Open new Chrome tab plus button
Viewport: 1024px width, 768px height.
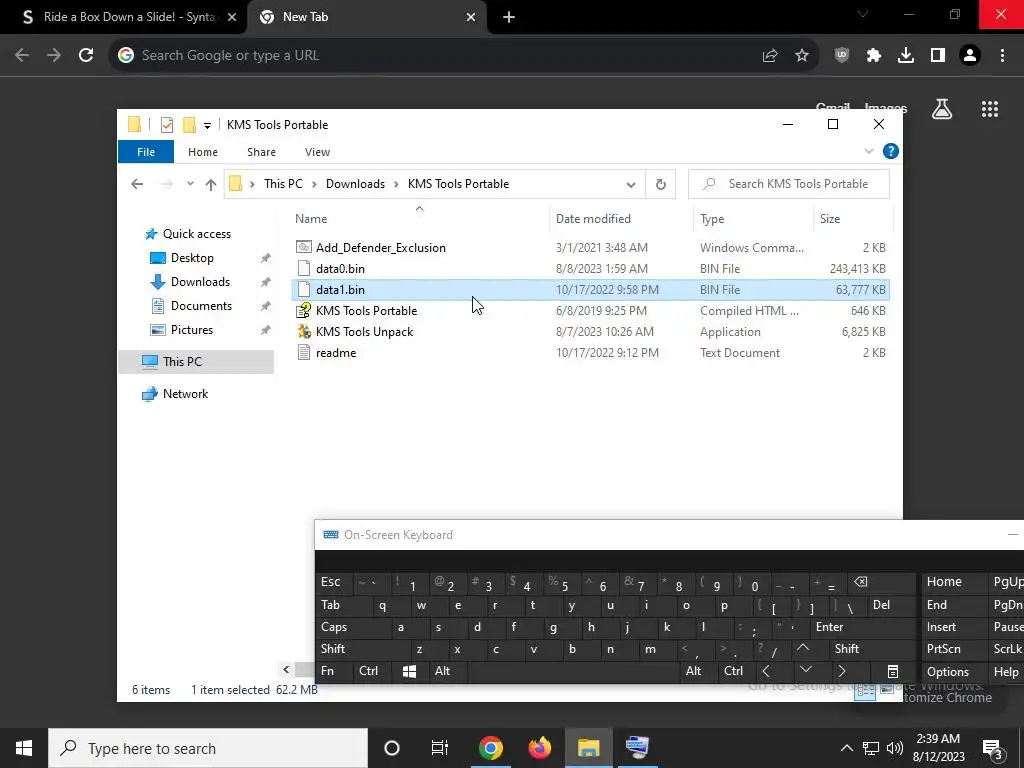coord(509,17)
